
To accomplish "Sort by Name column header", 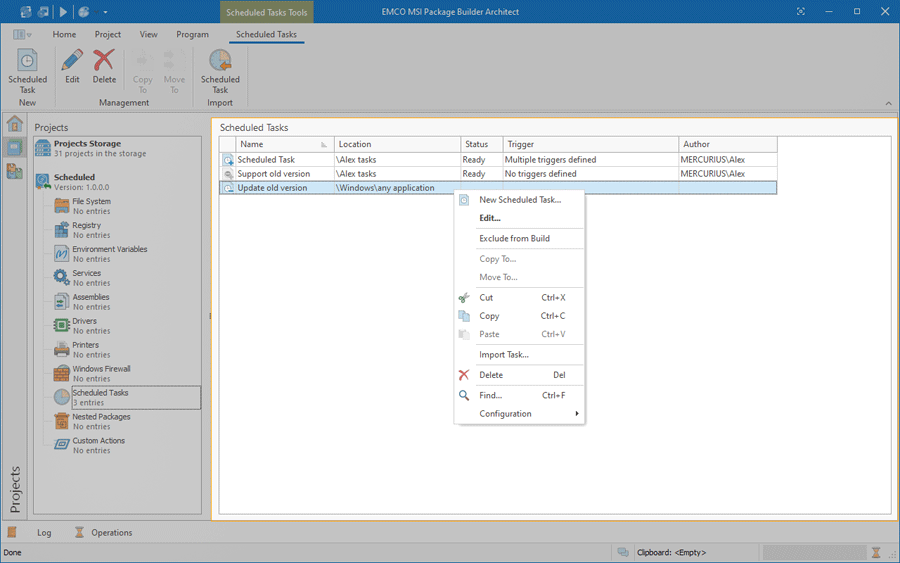I will [x=285, y=144].
